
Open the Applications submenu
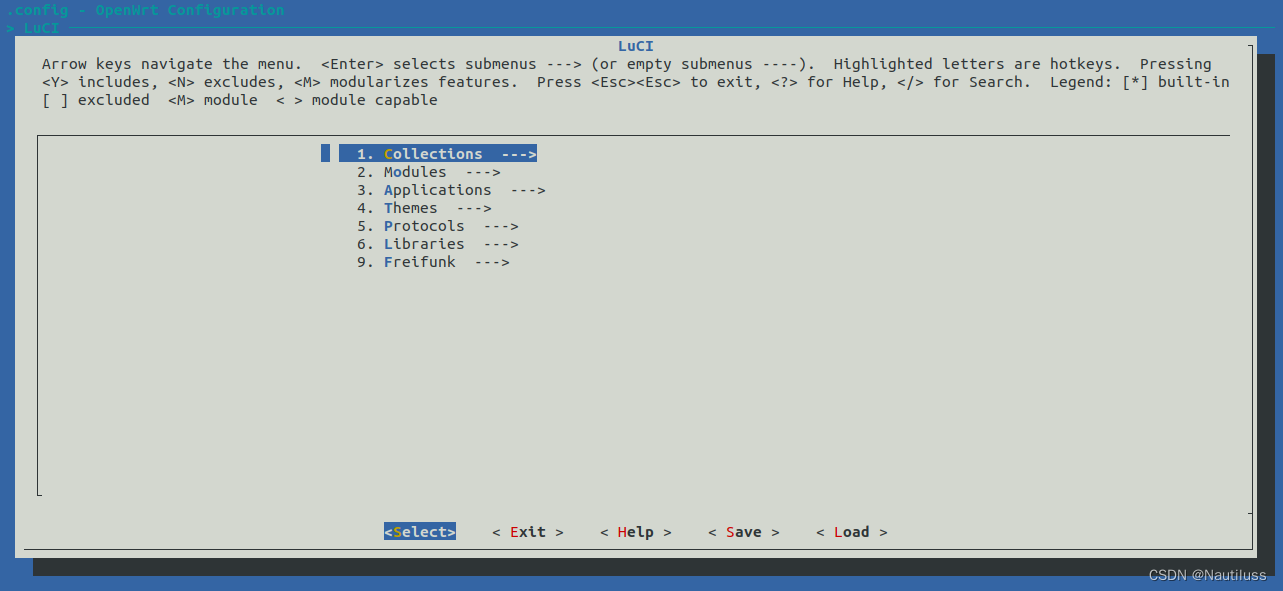[451, 190]
